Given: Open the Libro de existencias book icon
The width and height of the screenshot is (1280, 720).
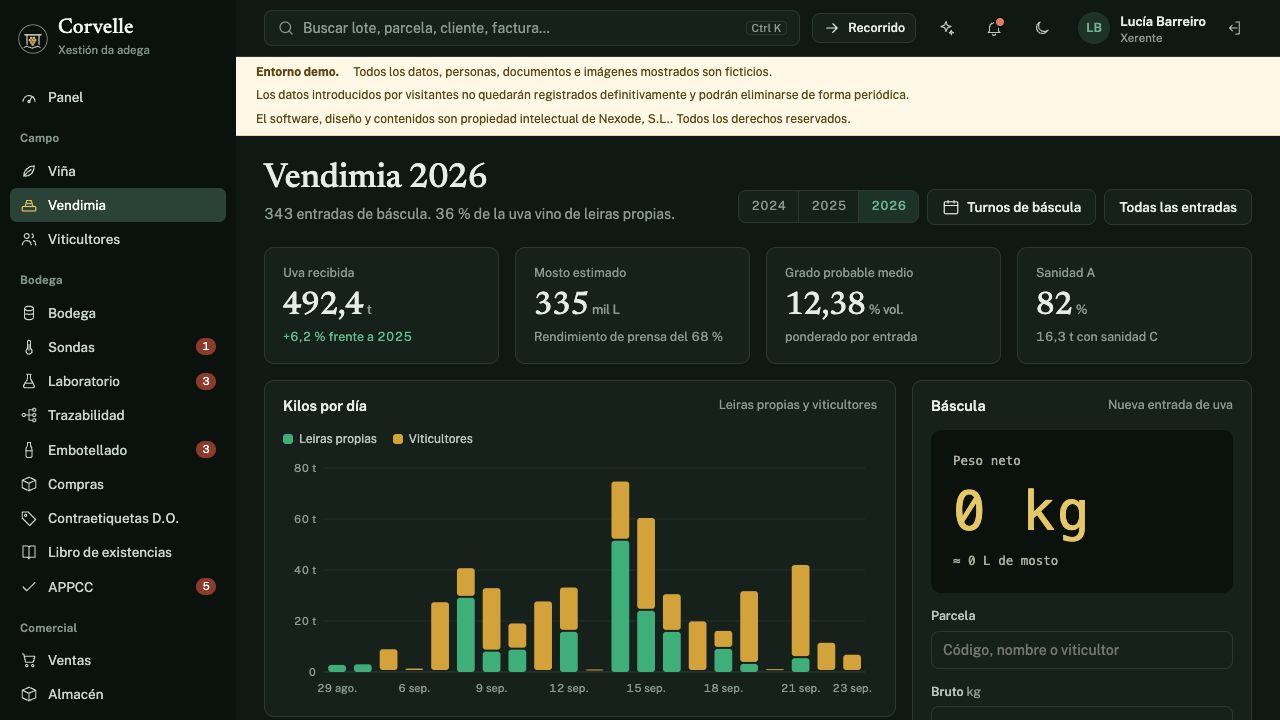Looking at the screenshot, I should click(x=29, y=553).
